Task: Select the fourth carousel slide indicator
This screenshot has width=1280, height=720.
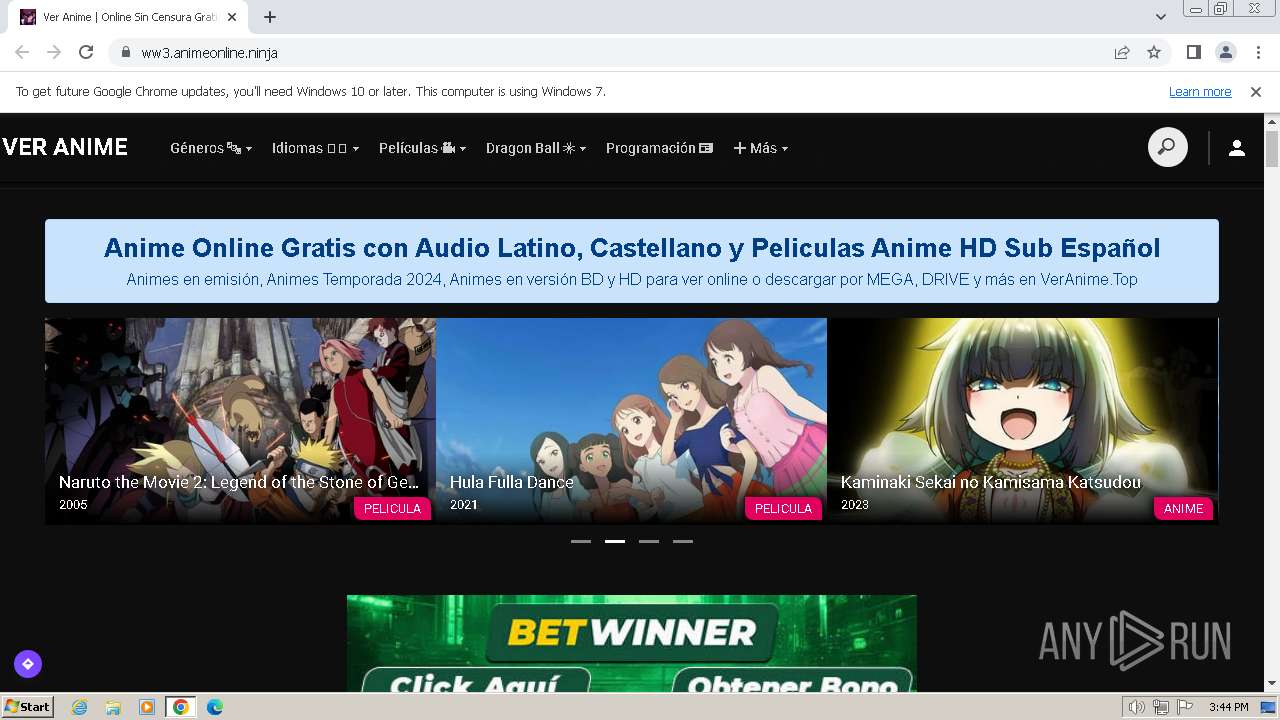Action: [683, 541]
